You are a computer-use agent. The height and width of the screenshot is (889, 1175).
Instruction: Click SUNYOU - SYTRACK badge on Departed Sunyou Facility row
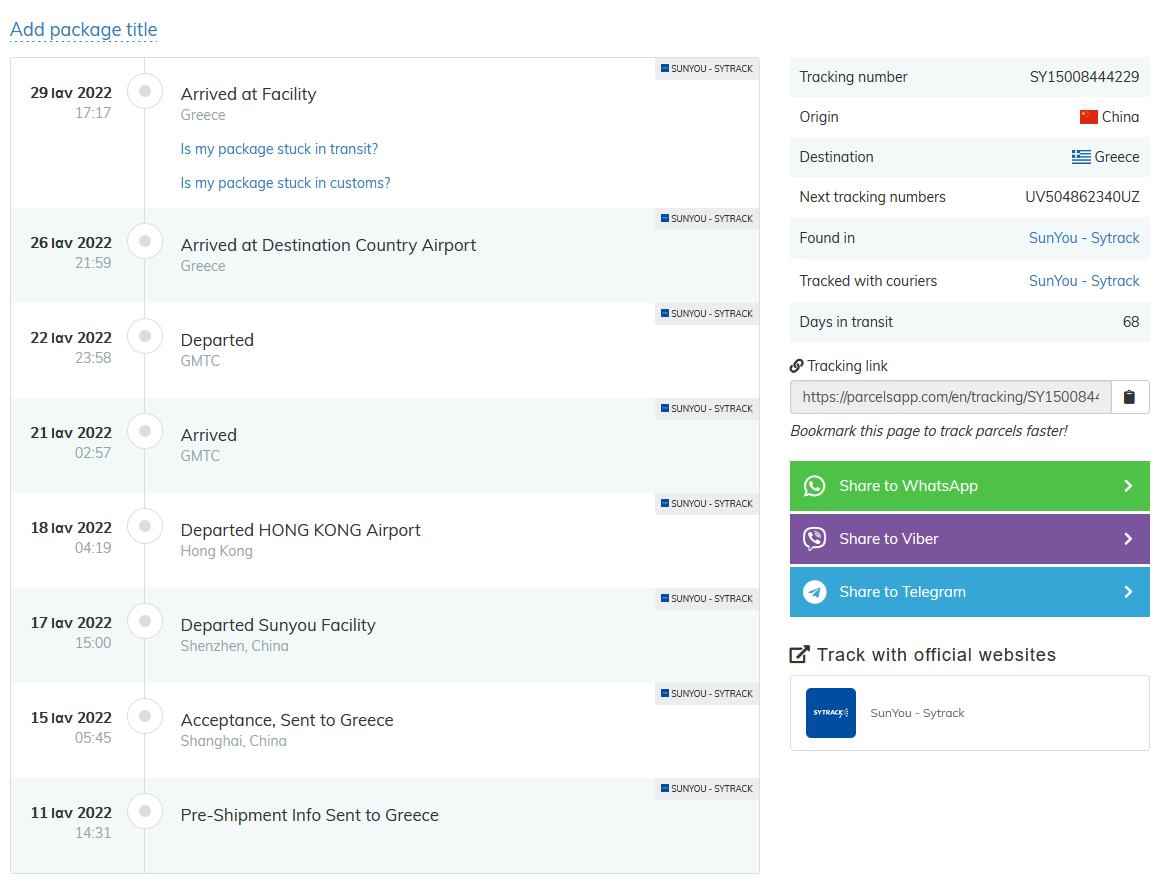(x=707, y=599)
